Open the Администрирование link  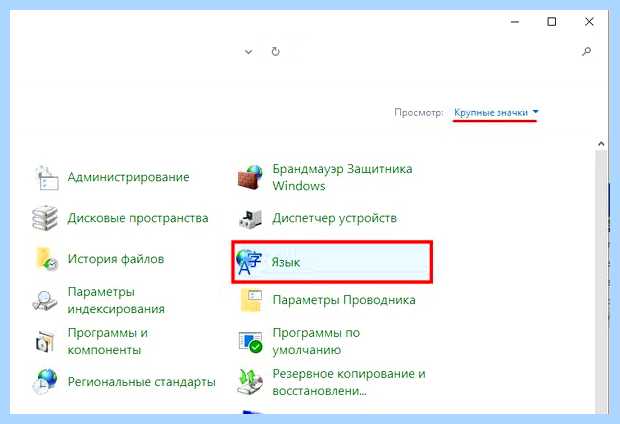tap(129, 177)
